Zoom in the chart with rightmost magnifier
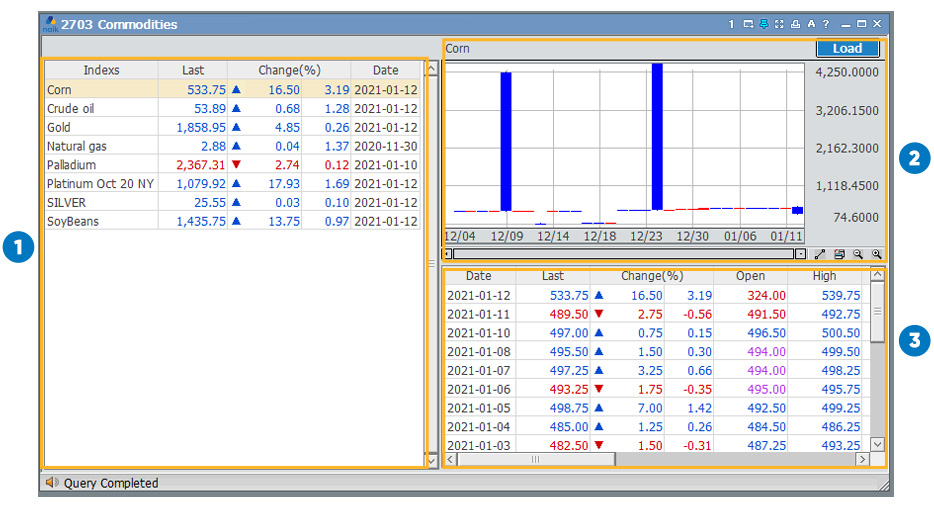This screenshot has width=934, height=526. 876,254
